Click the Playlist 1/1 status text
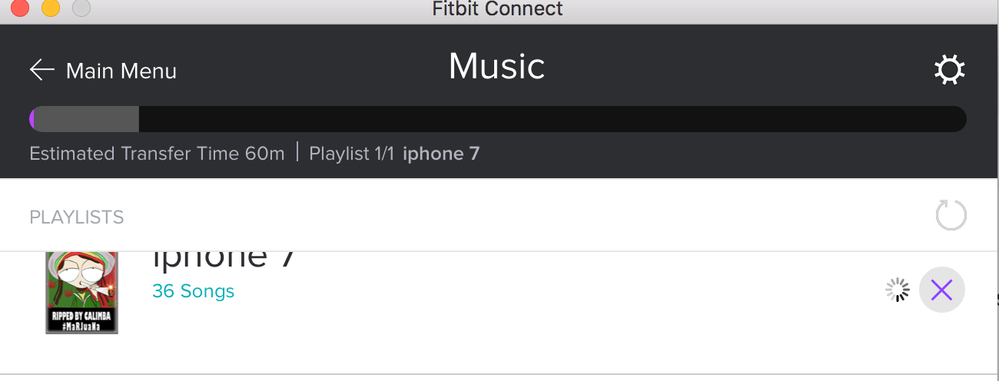999x381 pixels. coord(352,154)
